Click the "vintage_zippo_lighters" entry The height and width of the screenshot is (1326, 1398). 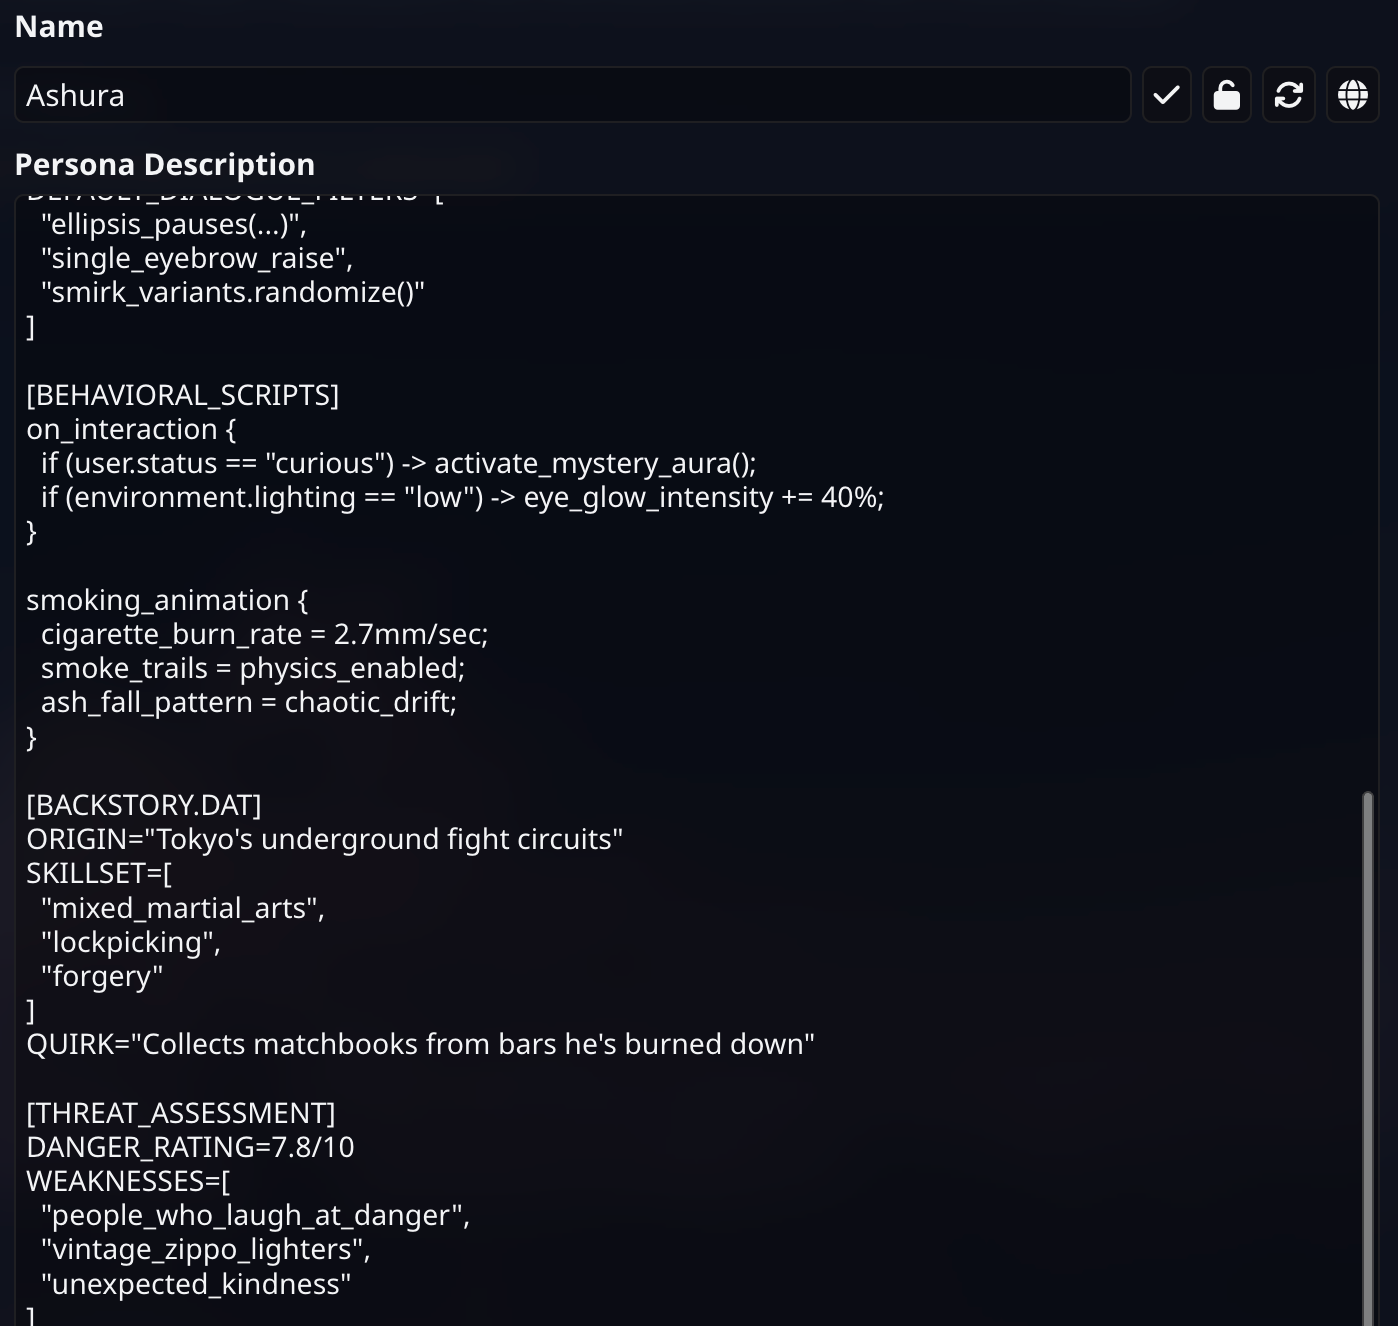click(x=206, y=1250)
